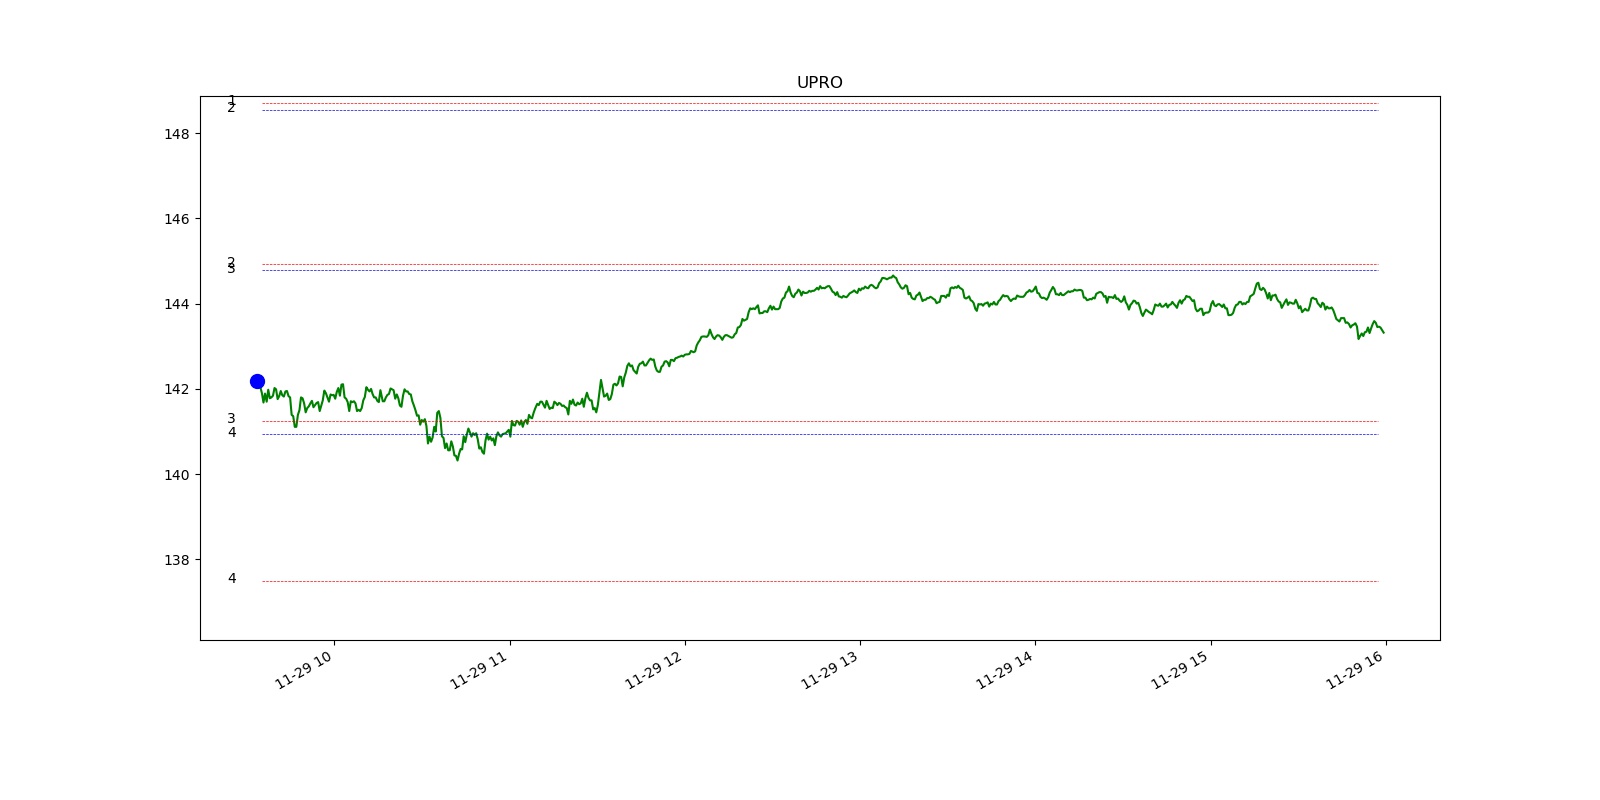This screenshot has height=800, width=1600.
Task: Click the 146 y-axis tick label
Action: pyautogui.click(x=176, y=219)
